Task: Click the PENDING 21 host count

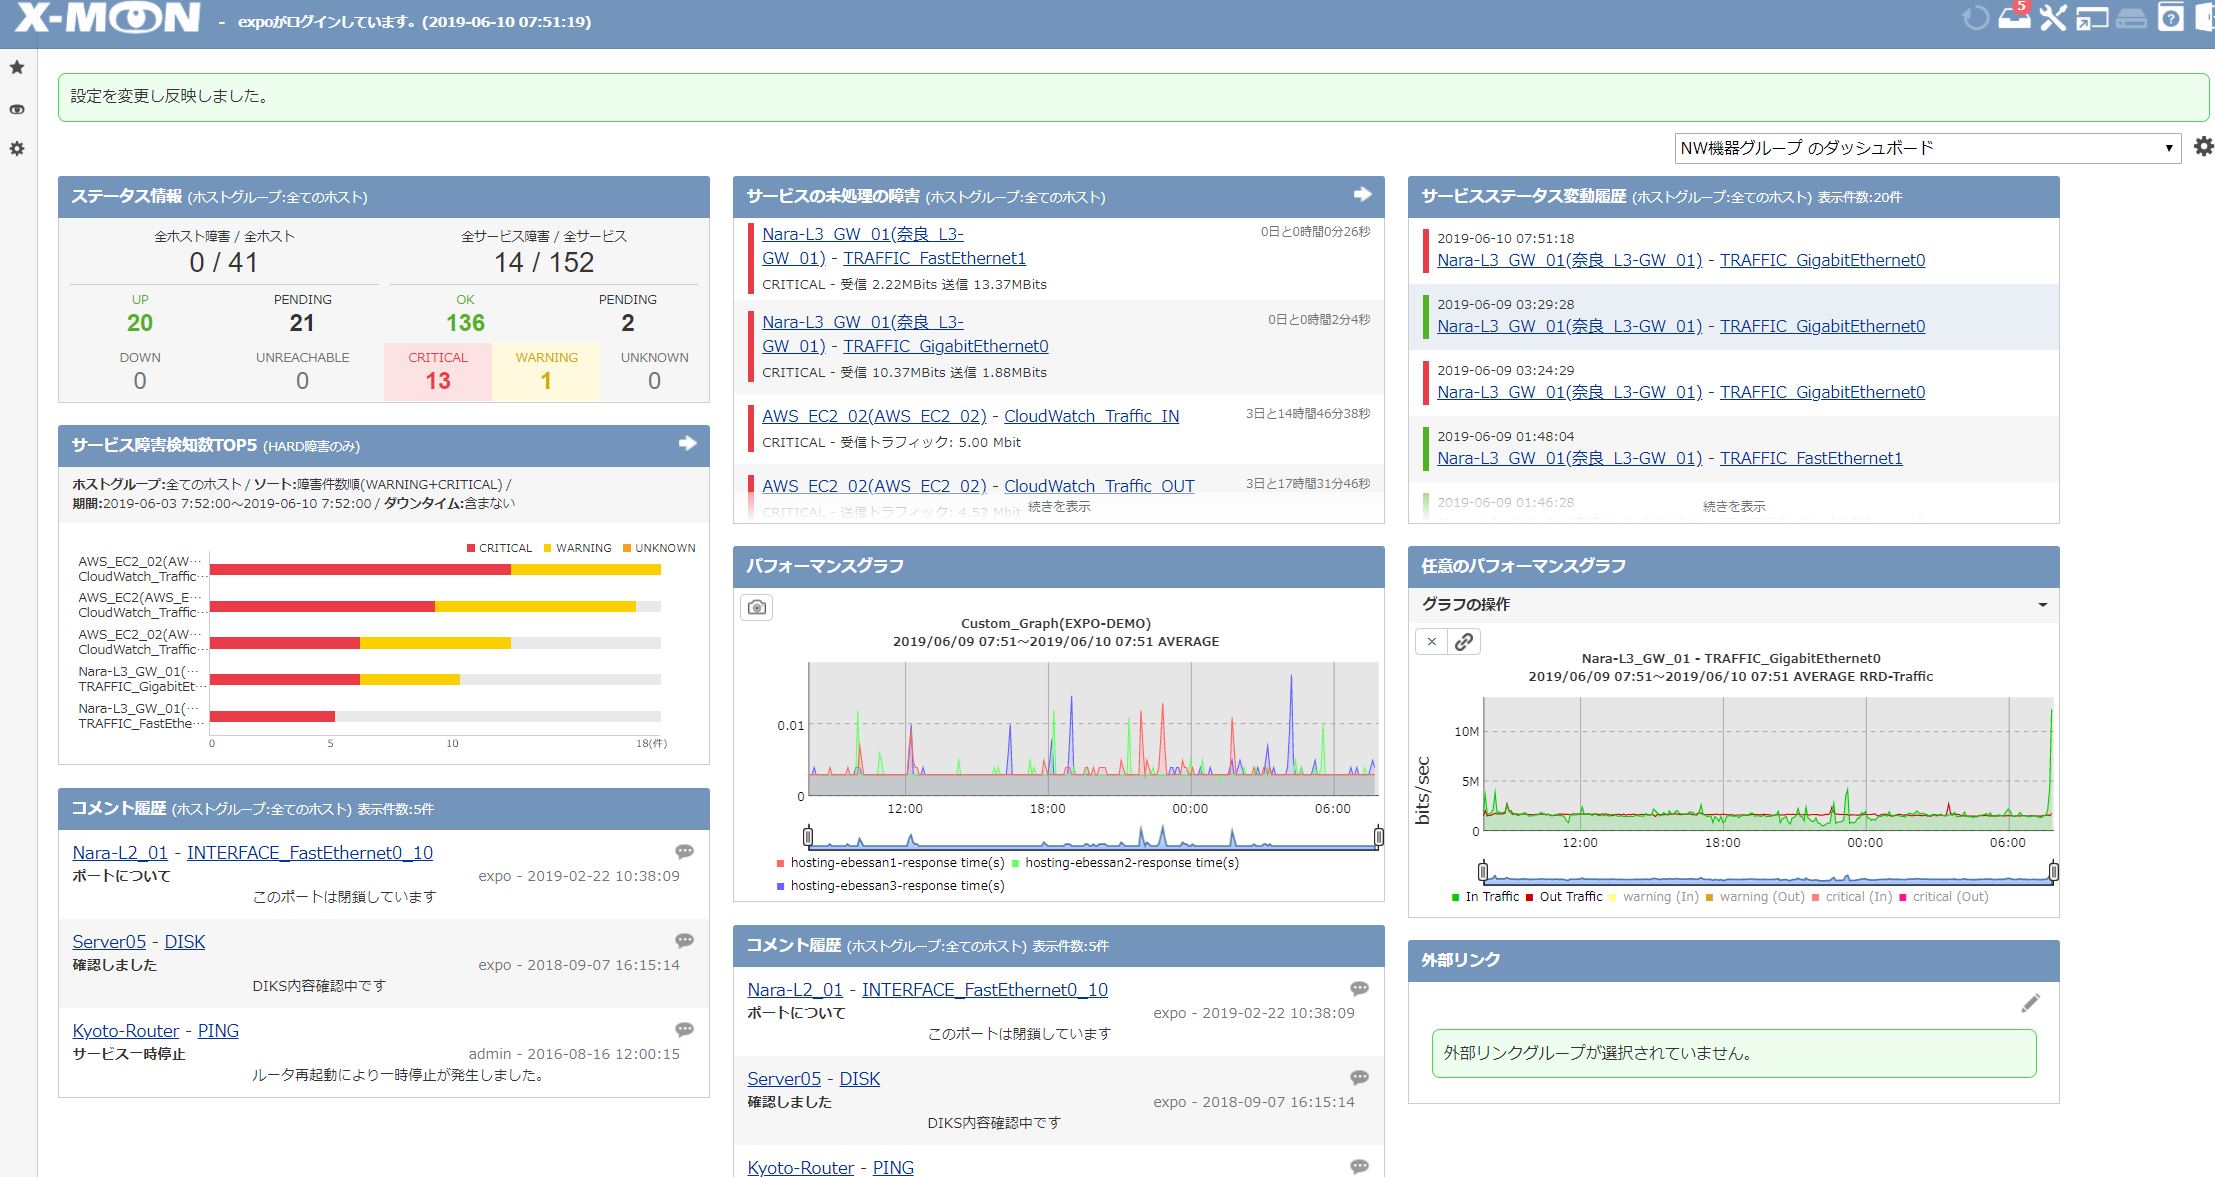Action: click(x=302, y=314)
